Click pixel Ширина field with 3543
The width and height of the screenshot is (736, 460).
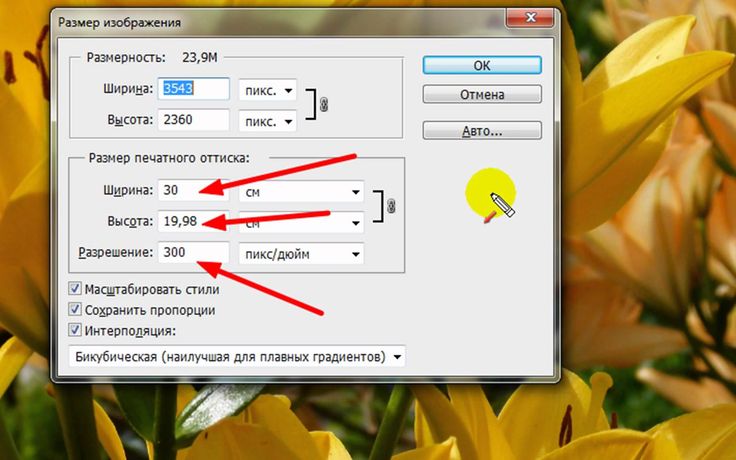[x=193, y=89]
